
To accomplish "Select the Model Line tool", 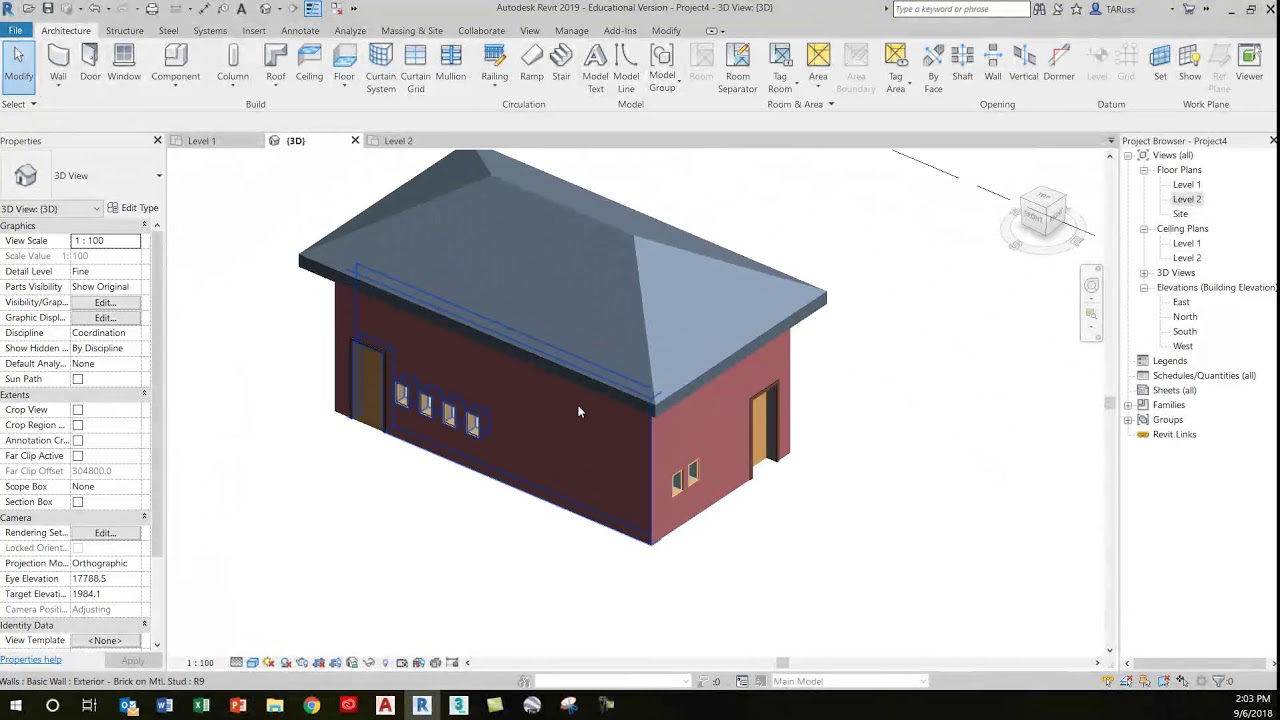I will (626, 68).
